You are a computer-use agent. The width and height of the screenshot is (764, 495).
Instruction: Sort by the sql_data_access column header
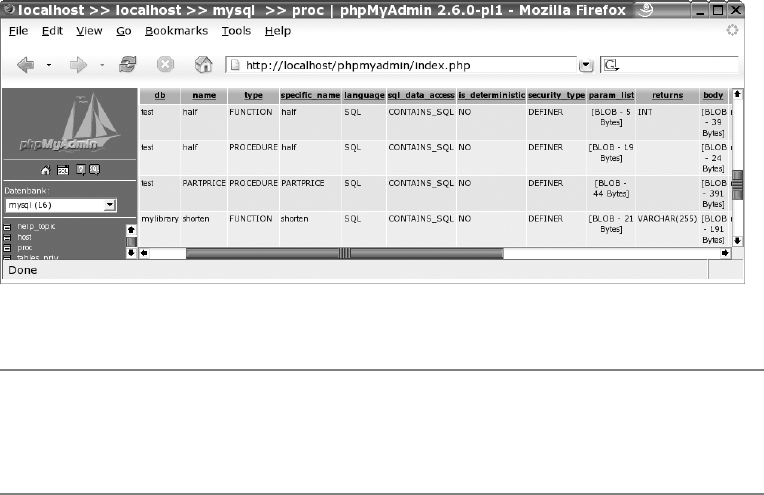pos(421,95)
